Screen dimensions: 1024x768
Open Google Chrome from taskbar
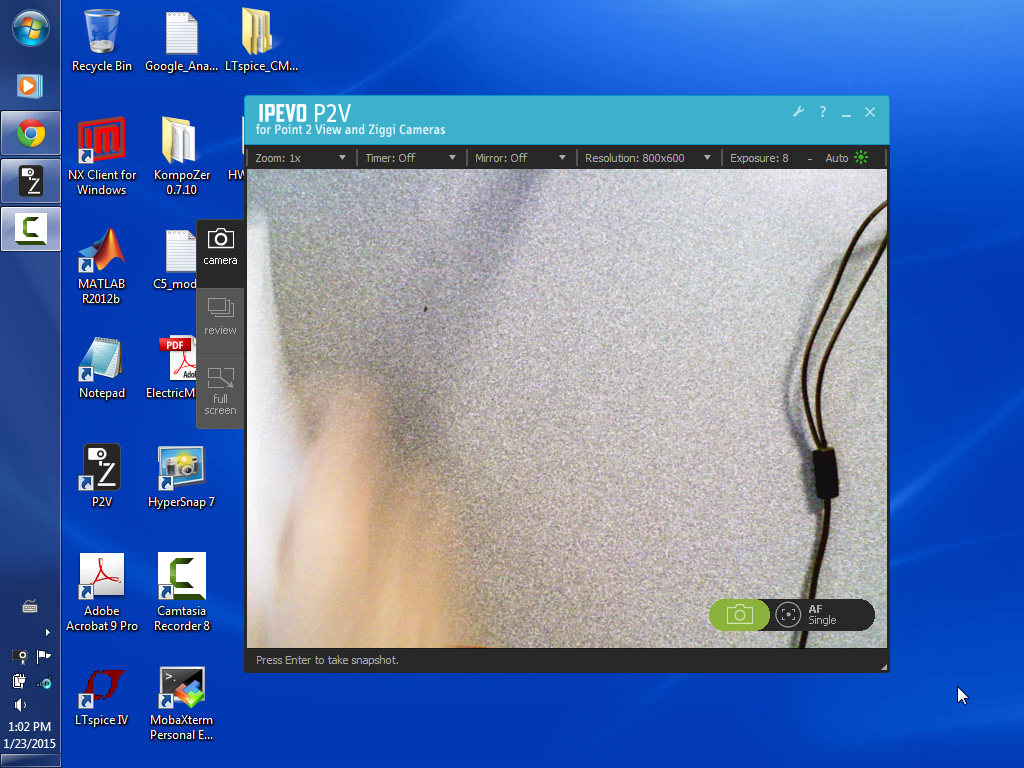click(31, 133)
